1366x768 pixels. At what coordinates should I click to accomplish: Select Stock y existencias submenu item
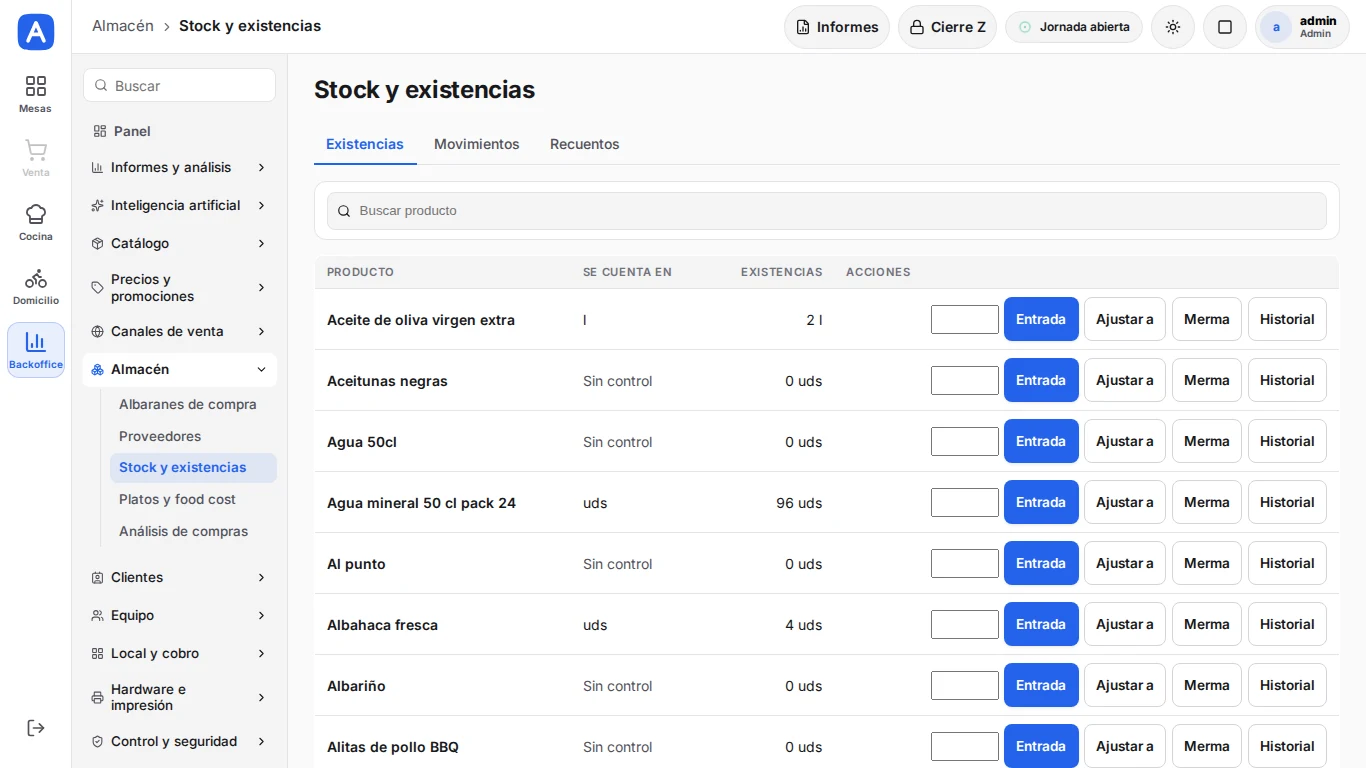(193, 467)
